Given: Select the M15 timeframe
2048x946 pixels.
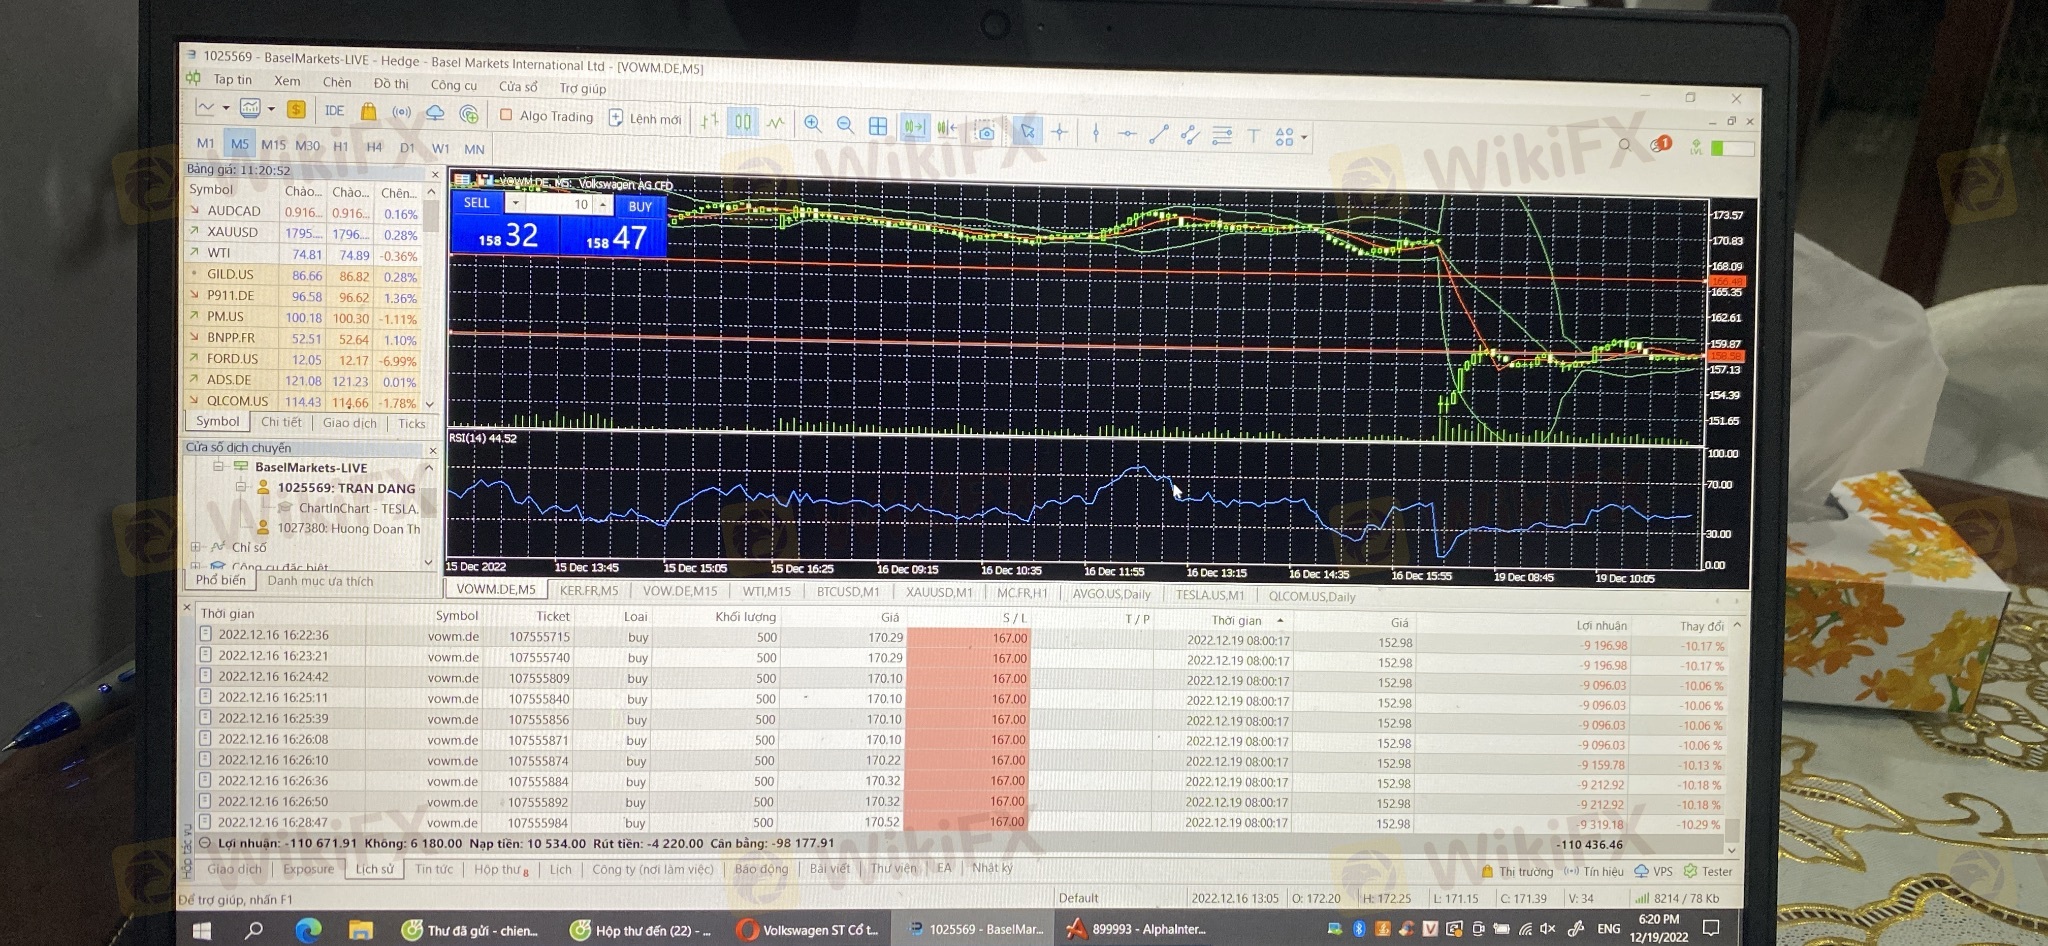Looking at the screenshot, I should 273,145.
